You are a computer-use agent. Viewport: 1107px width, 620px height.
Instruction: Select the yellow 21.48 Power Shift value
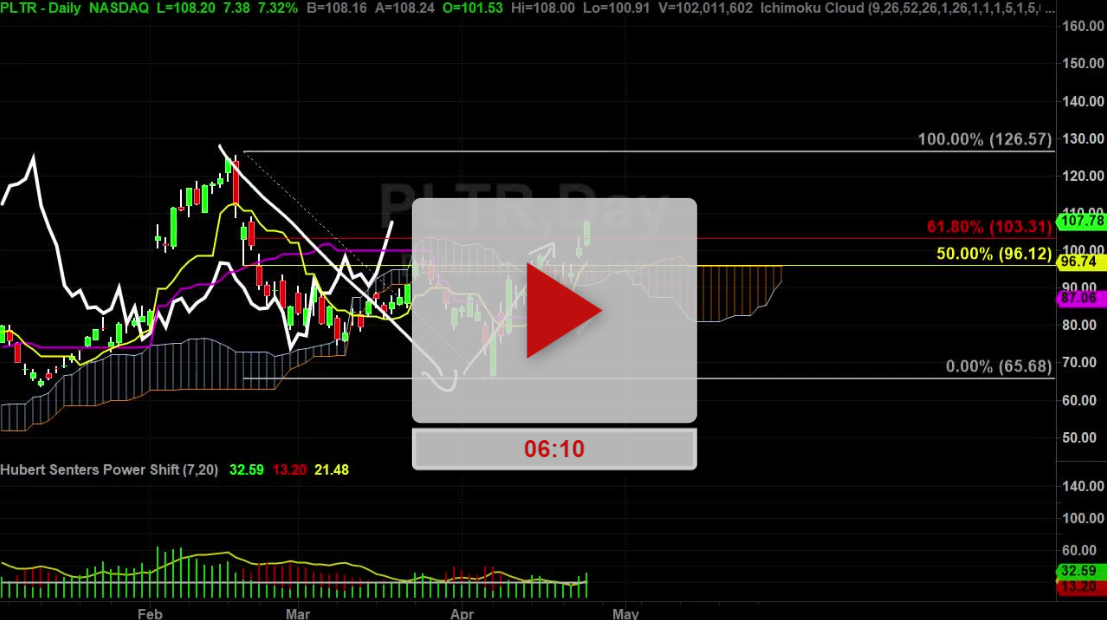point(331,470)
